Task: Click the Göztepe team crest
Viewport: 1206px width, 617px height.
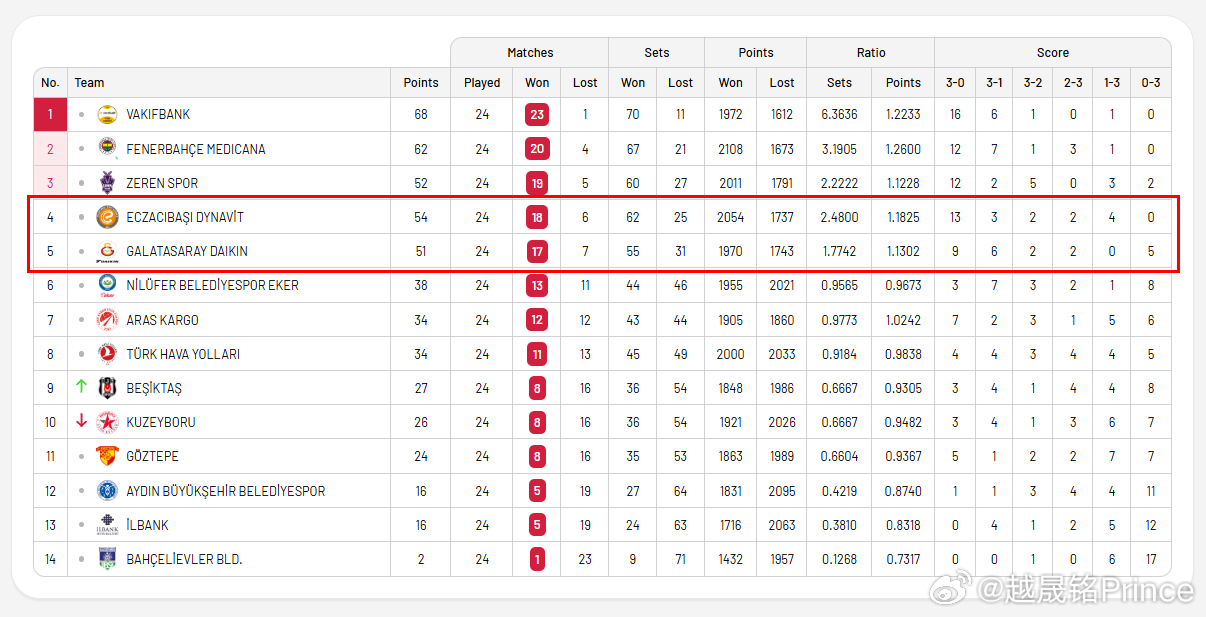Action: tap(107, 456)
